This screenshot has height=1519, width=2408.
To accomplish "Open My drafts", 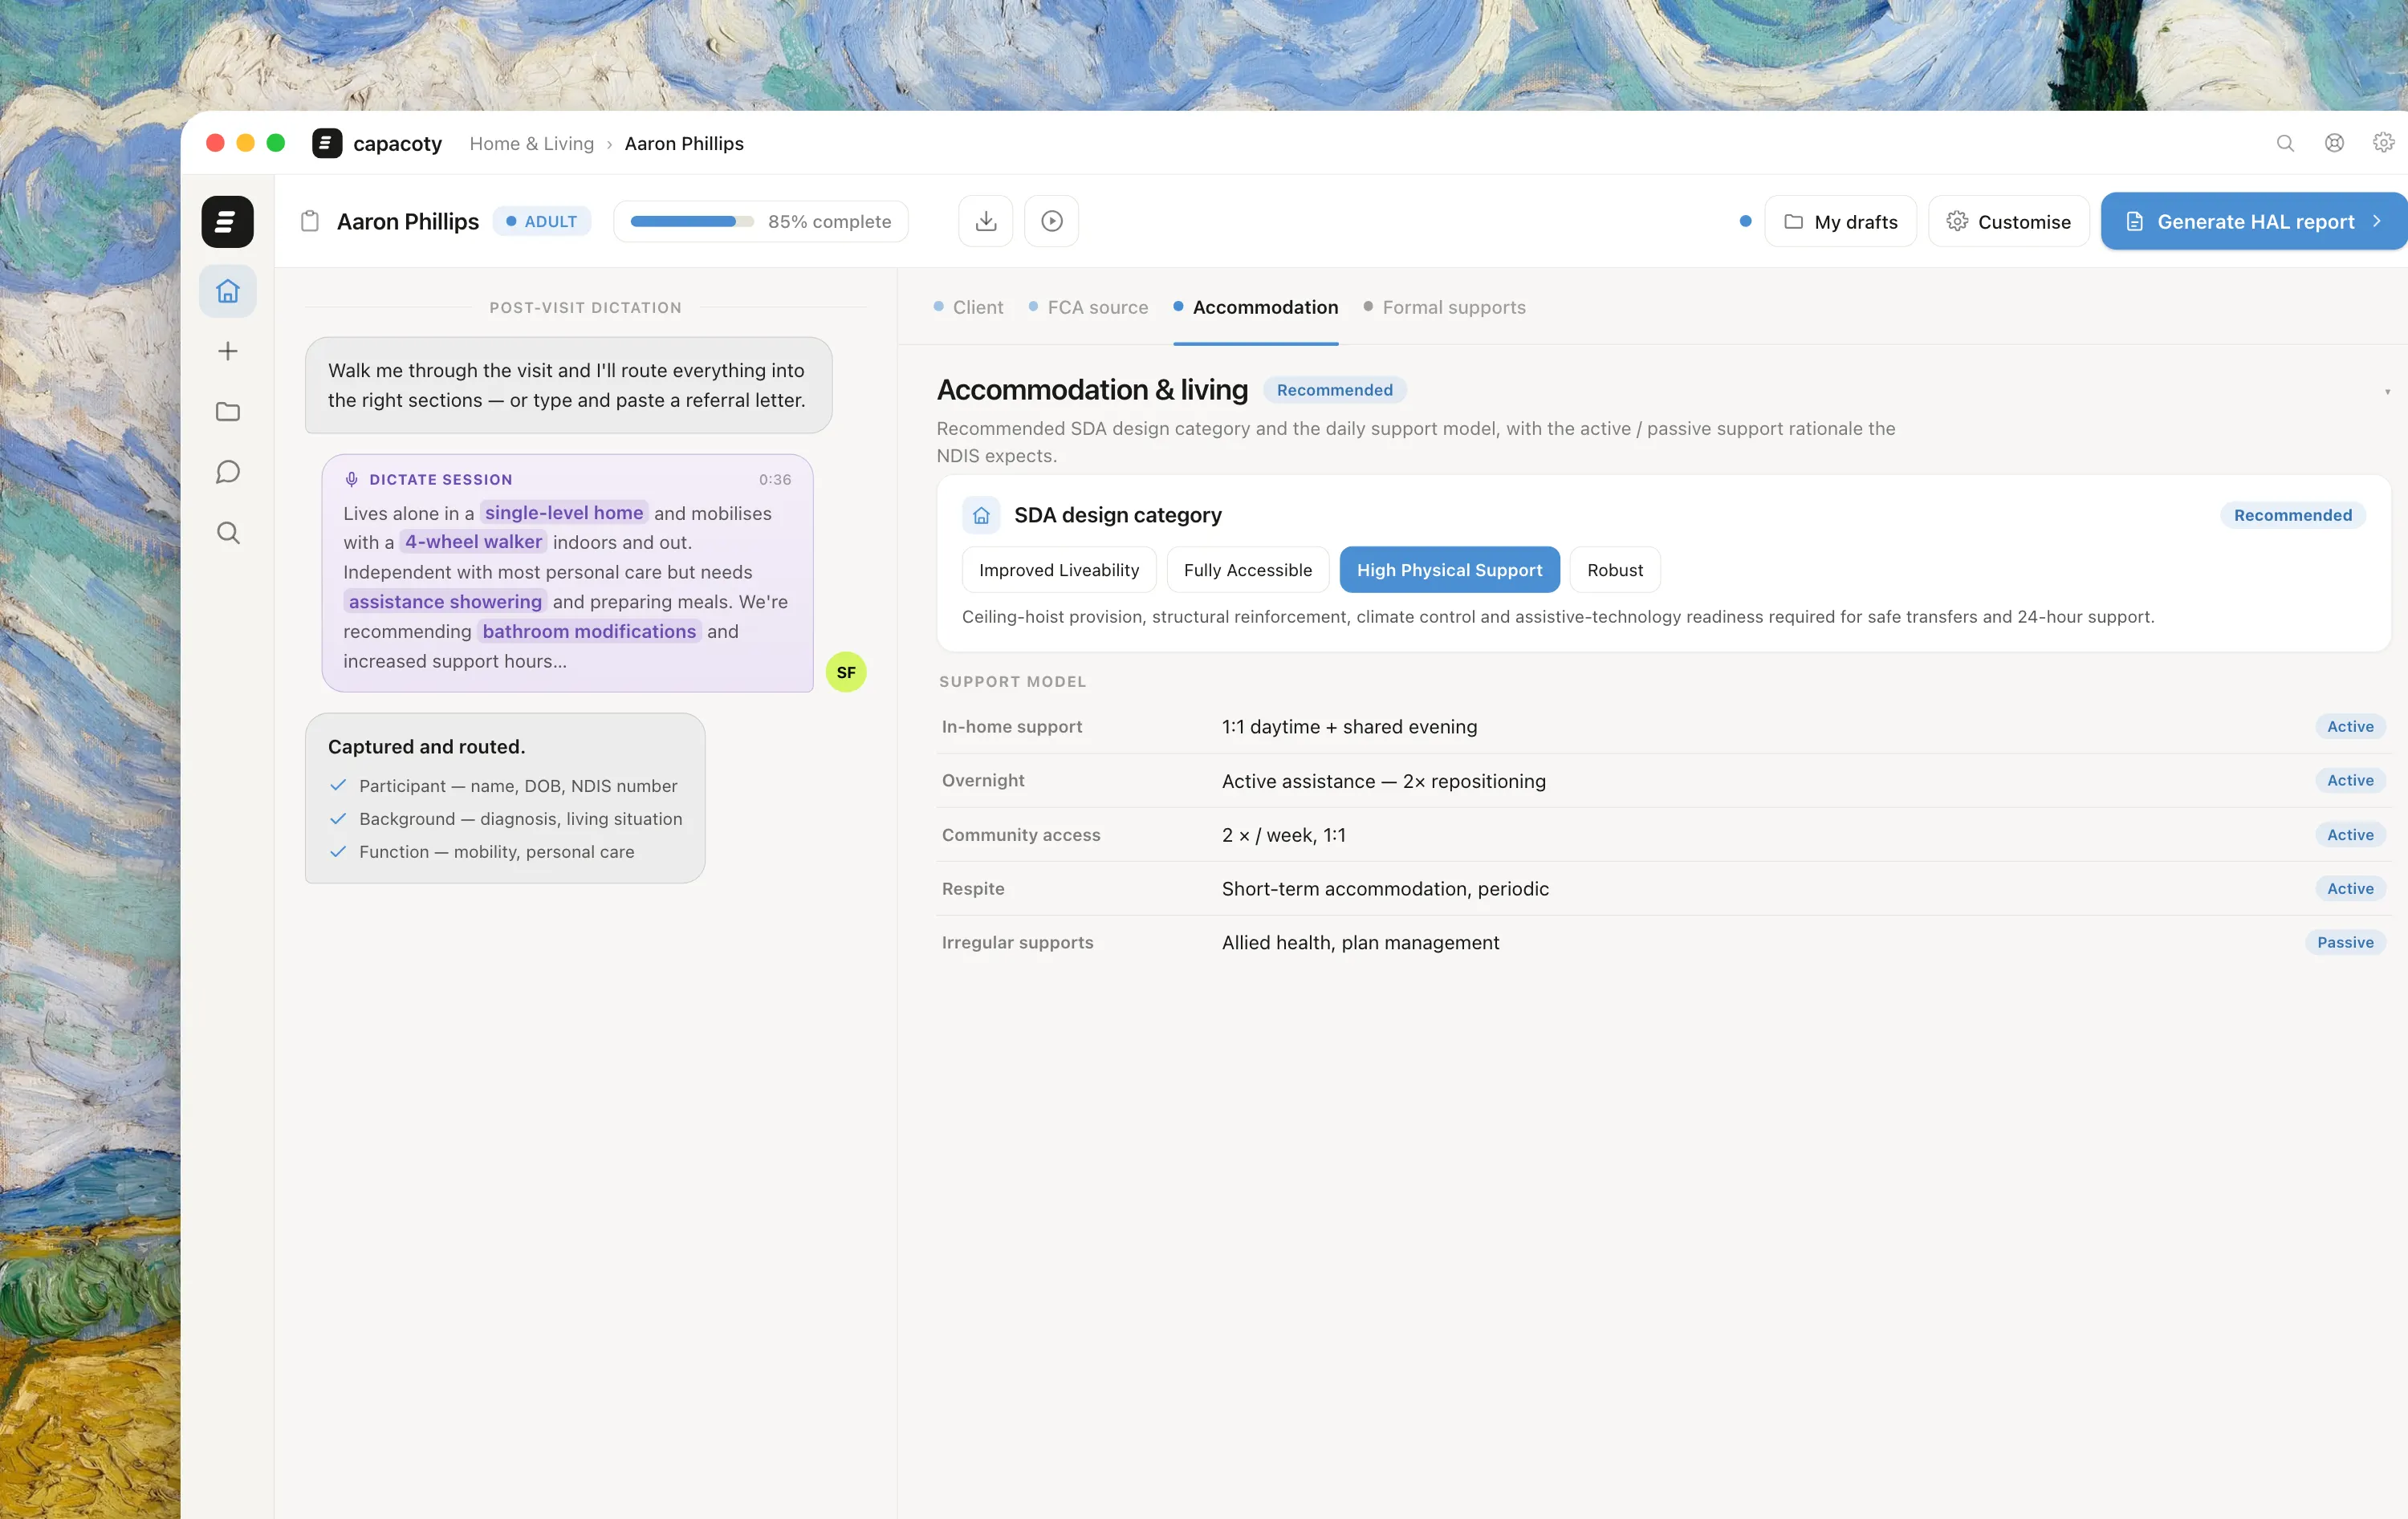I will point(1841,221).
